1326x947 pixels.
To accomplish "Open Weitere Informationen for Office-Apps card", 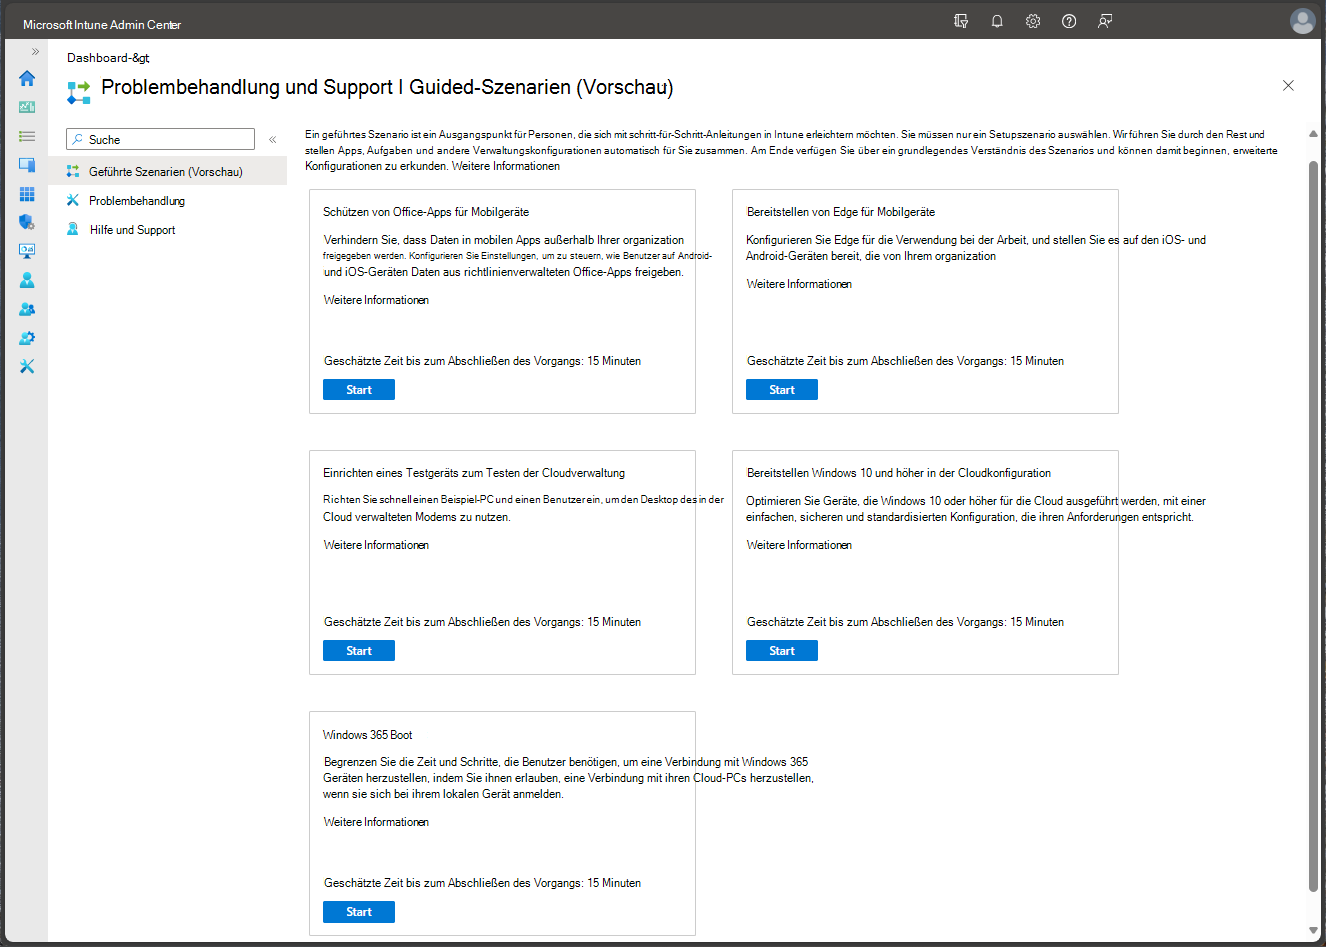I will (x=377, y=300).
